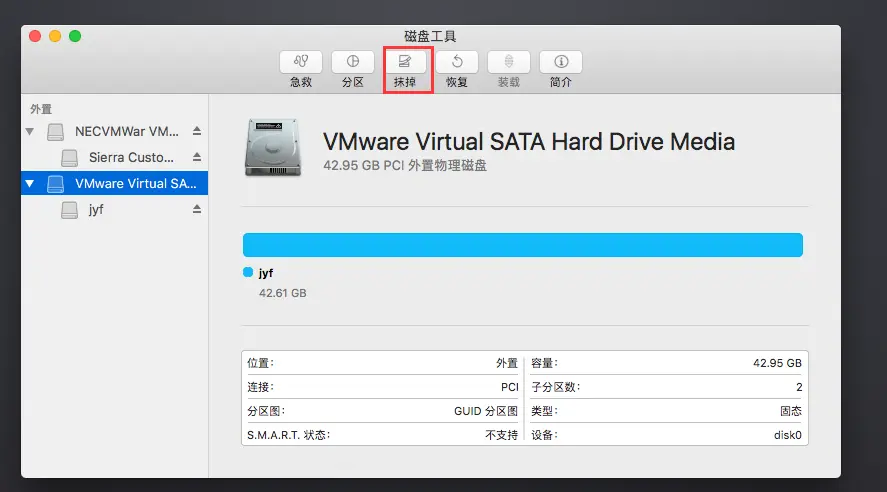Select Sierra Custo... volume in sidebar
This screenshot has width=887, height=492.
[x=114, y=158]
